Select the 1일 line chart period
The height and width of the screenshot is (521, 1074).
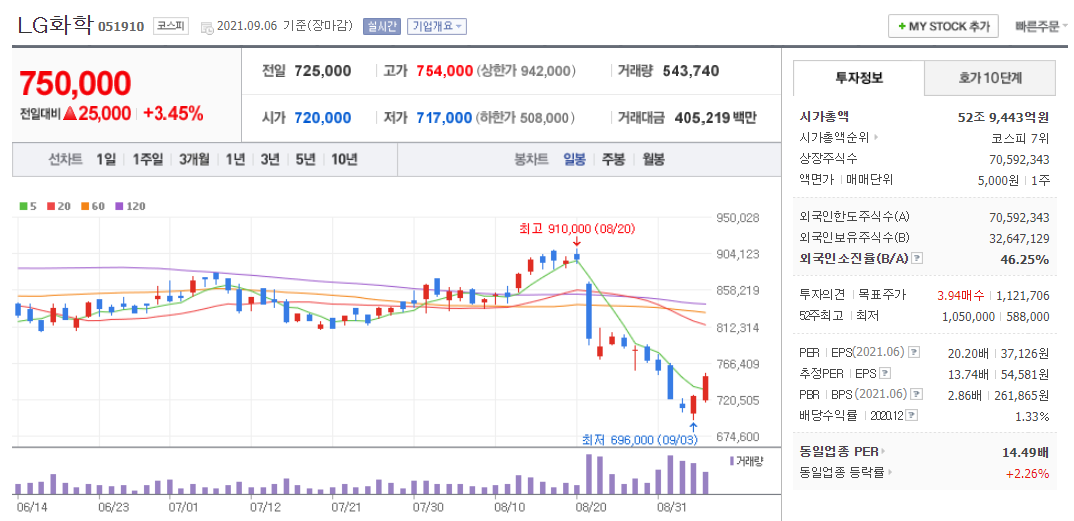tap(106, 160)
